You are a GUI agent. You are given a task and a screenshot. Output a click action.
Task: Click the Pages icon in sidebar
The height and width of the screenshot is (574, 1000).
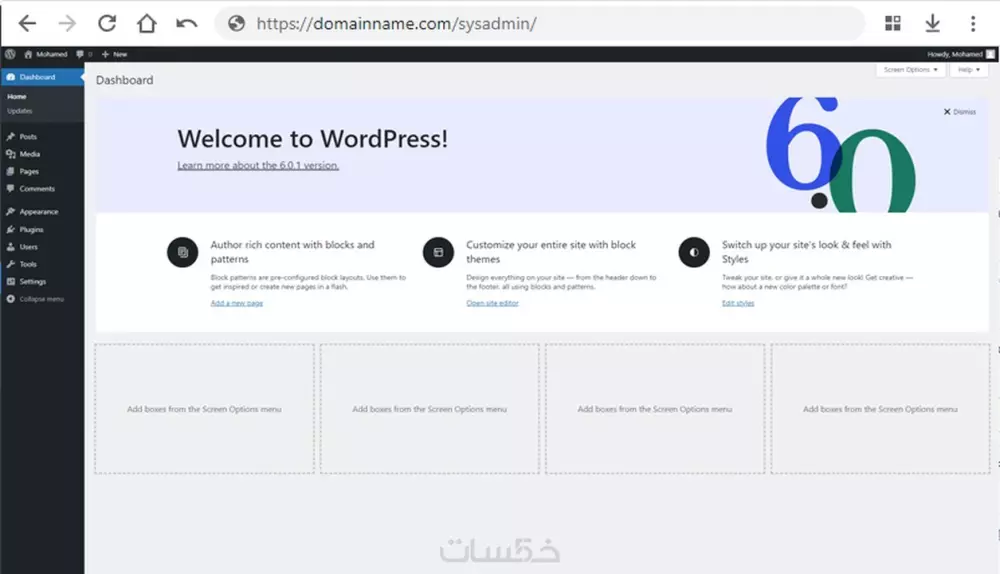(x=11, y=171)
